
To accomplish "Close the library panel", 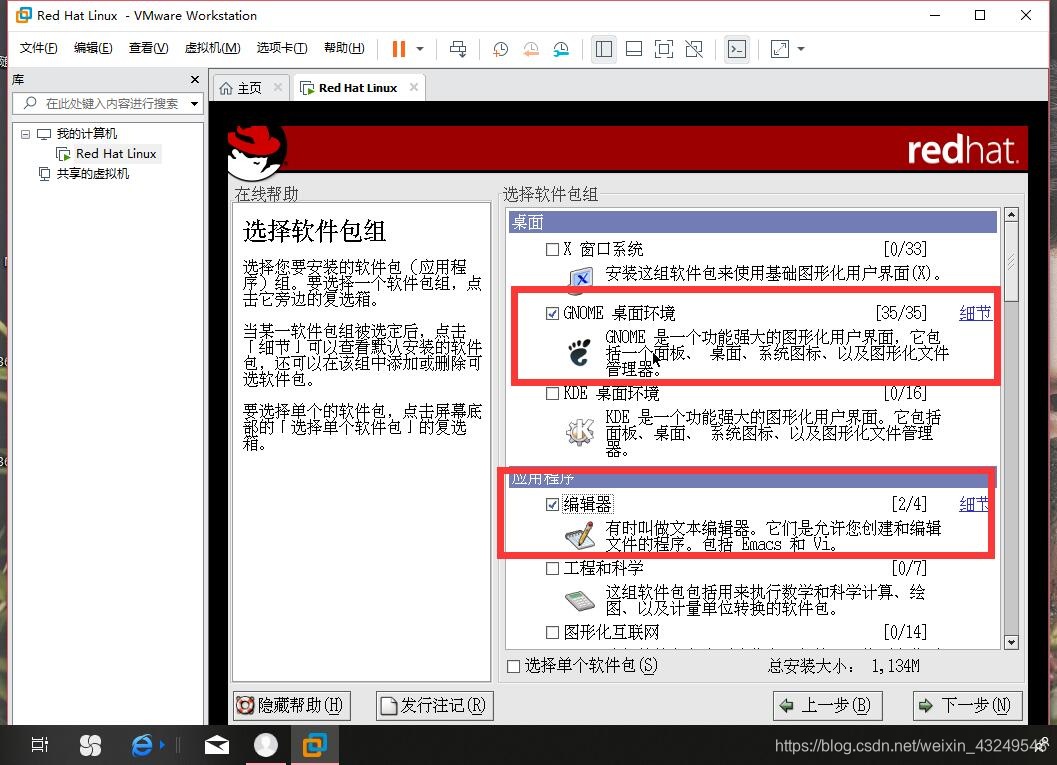I will tap(195, 80).
